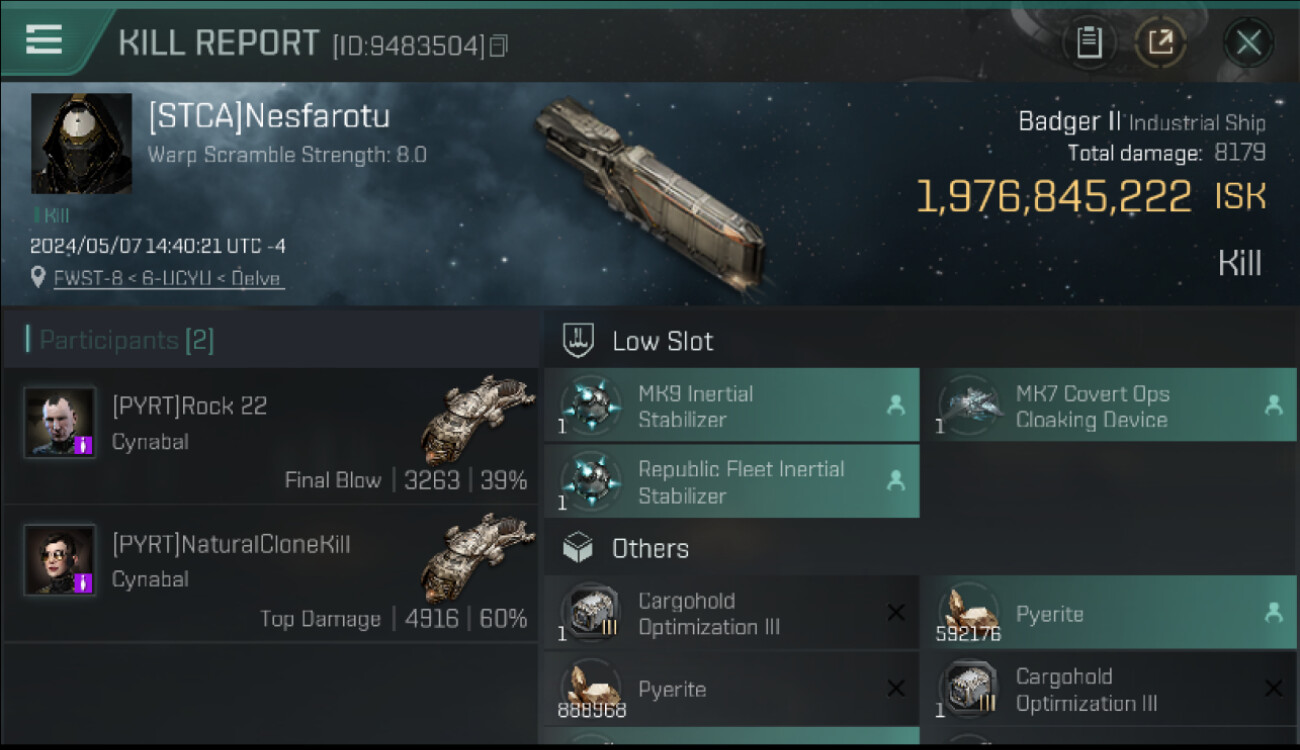Open the FWST-8 location link
Screen dimensions: 1300x750
pyautogui.click(x=166, y=278)
